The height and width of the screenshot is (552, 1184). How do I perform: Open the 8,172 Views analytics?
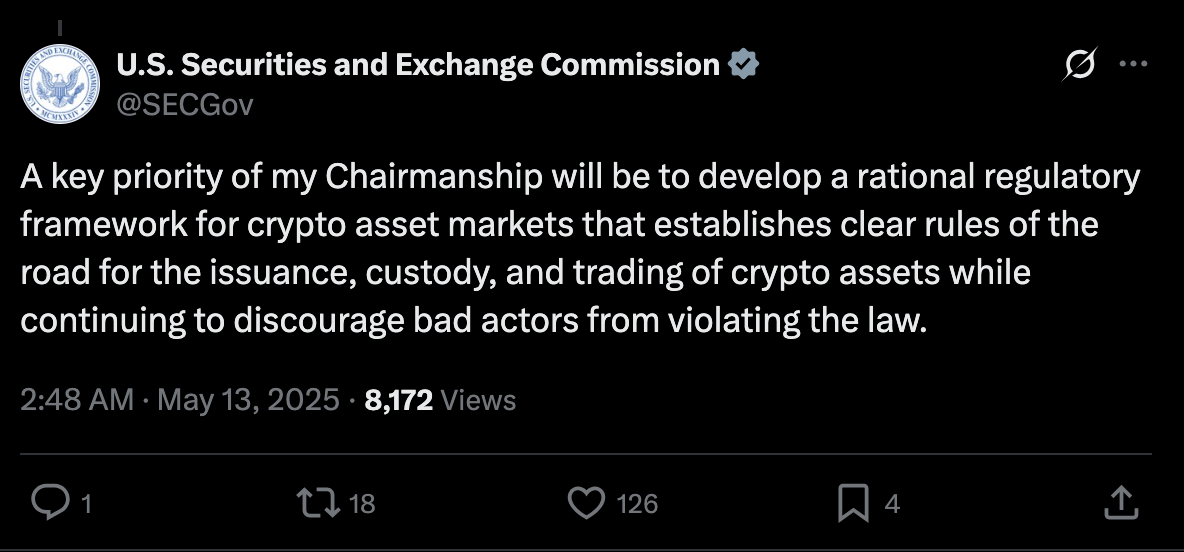[440, 399]
